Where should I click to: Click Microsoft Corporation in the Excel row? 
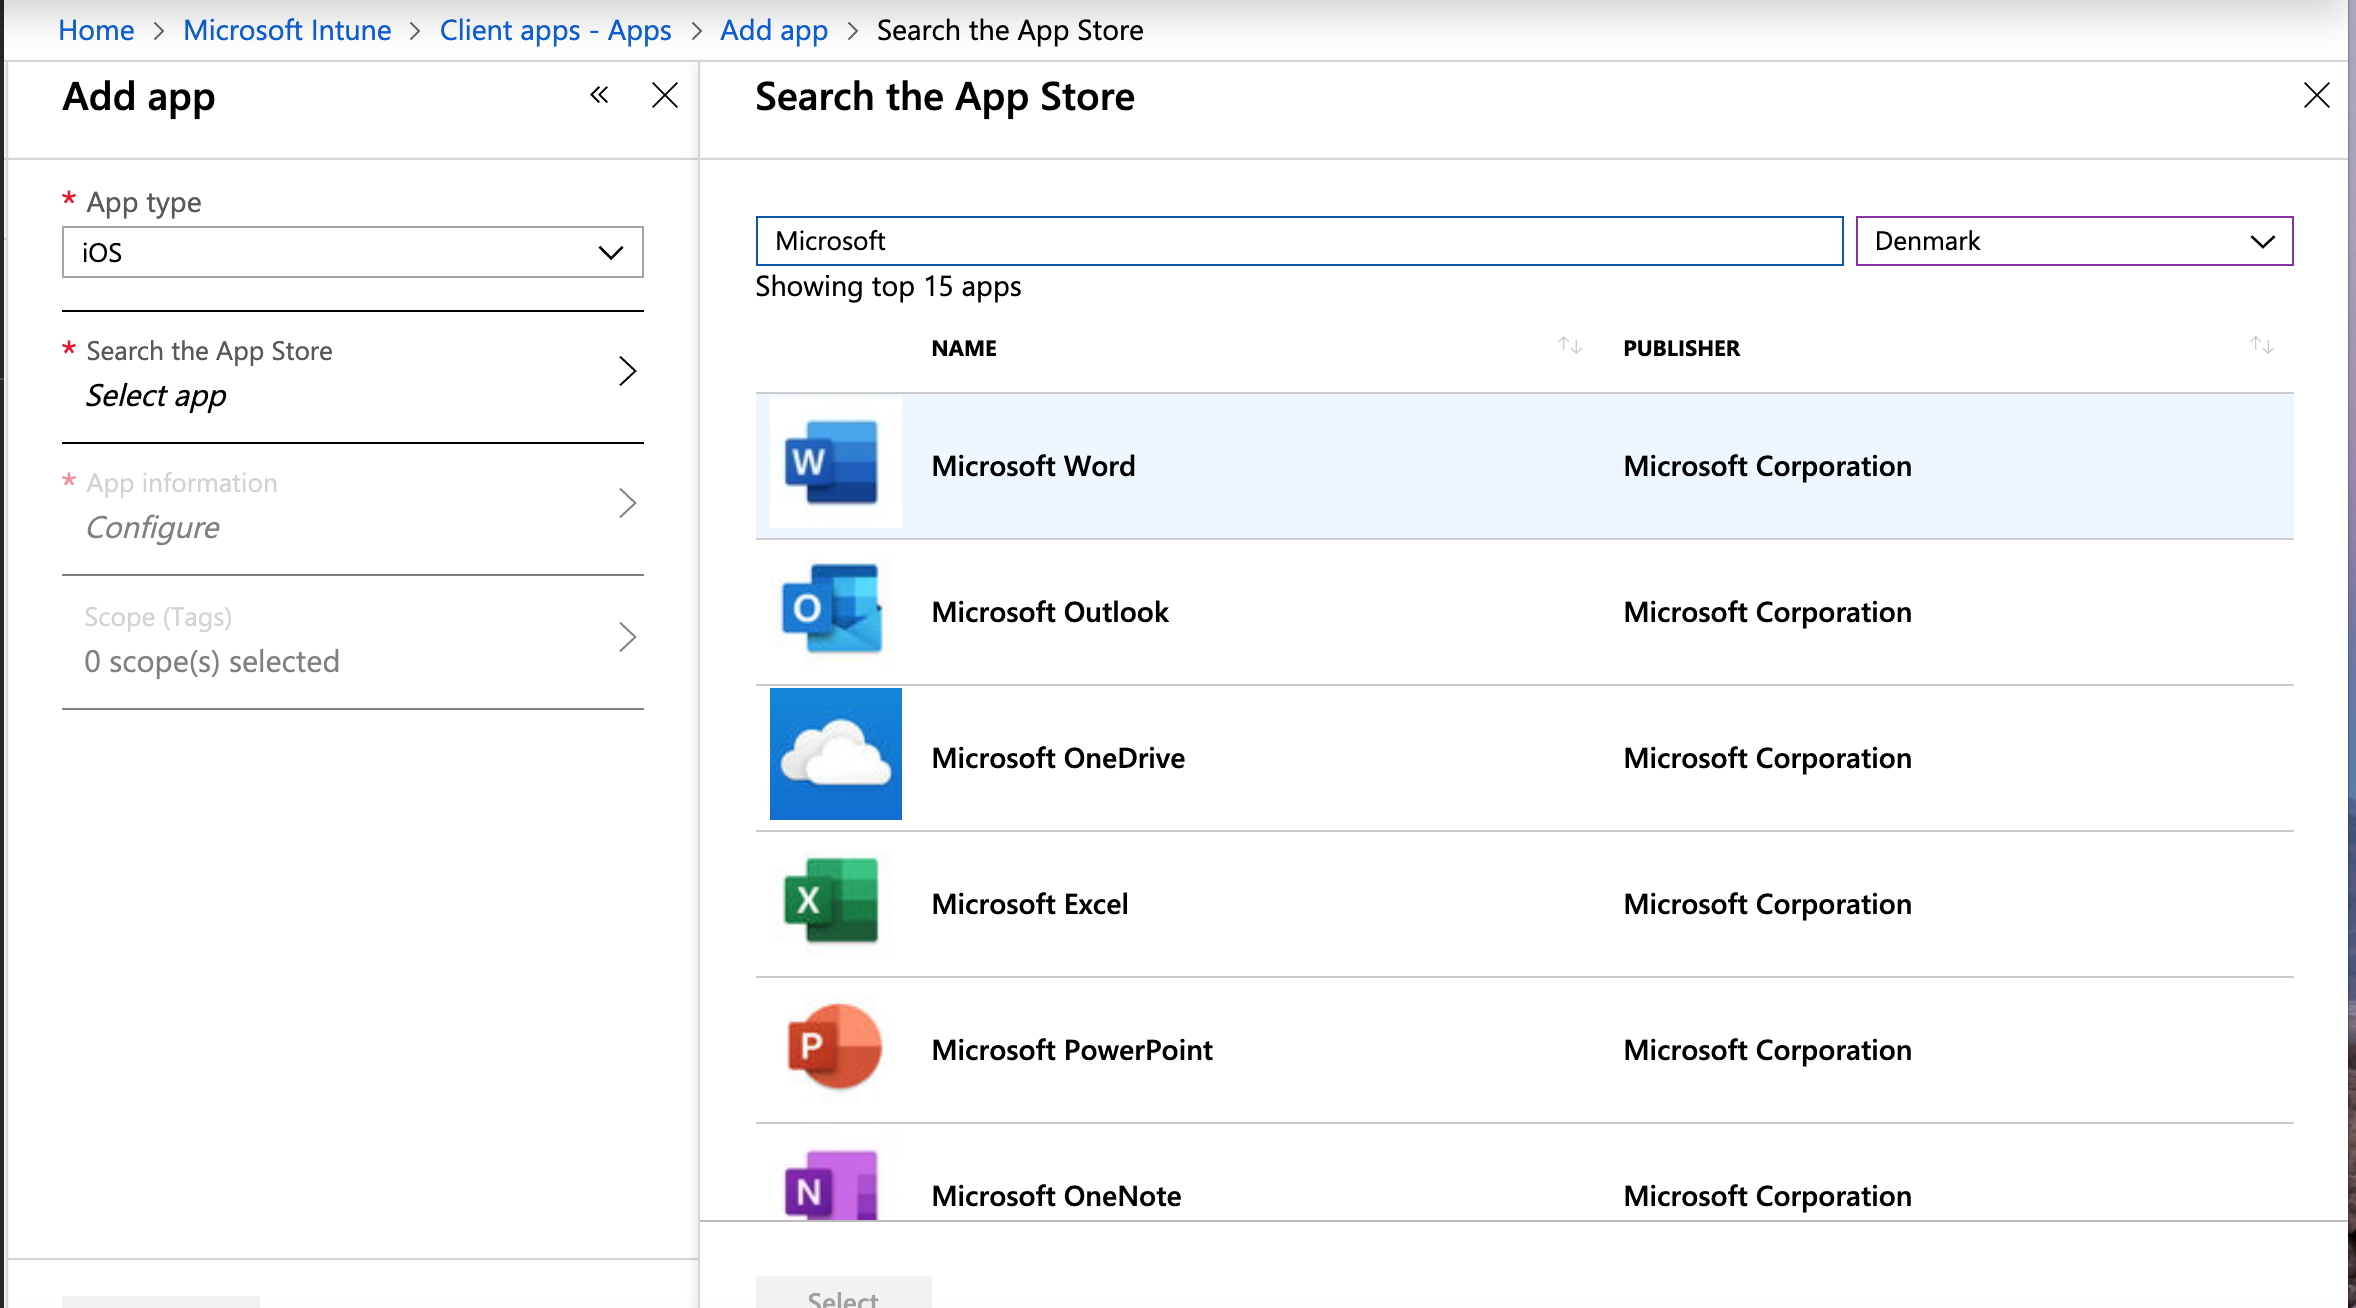point(1767,904)
